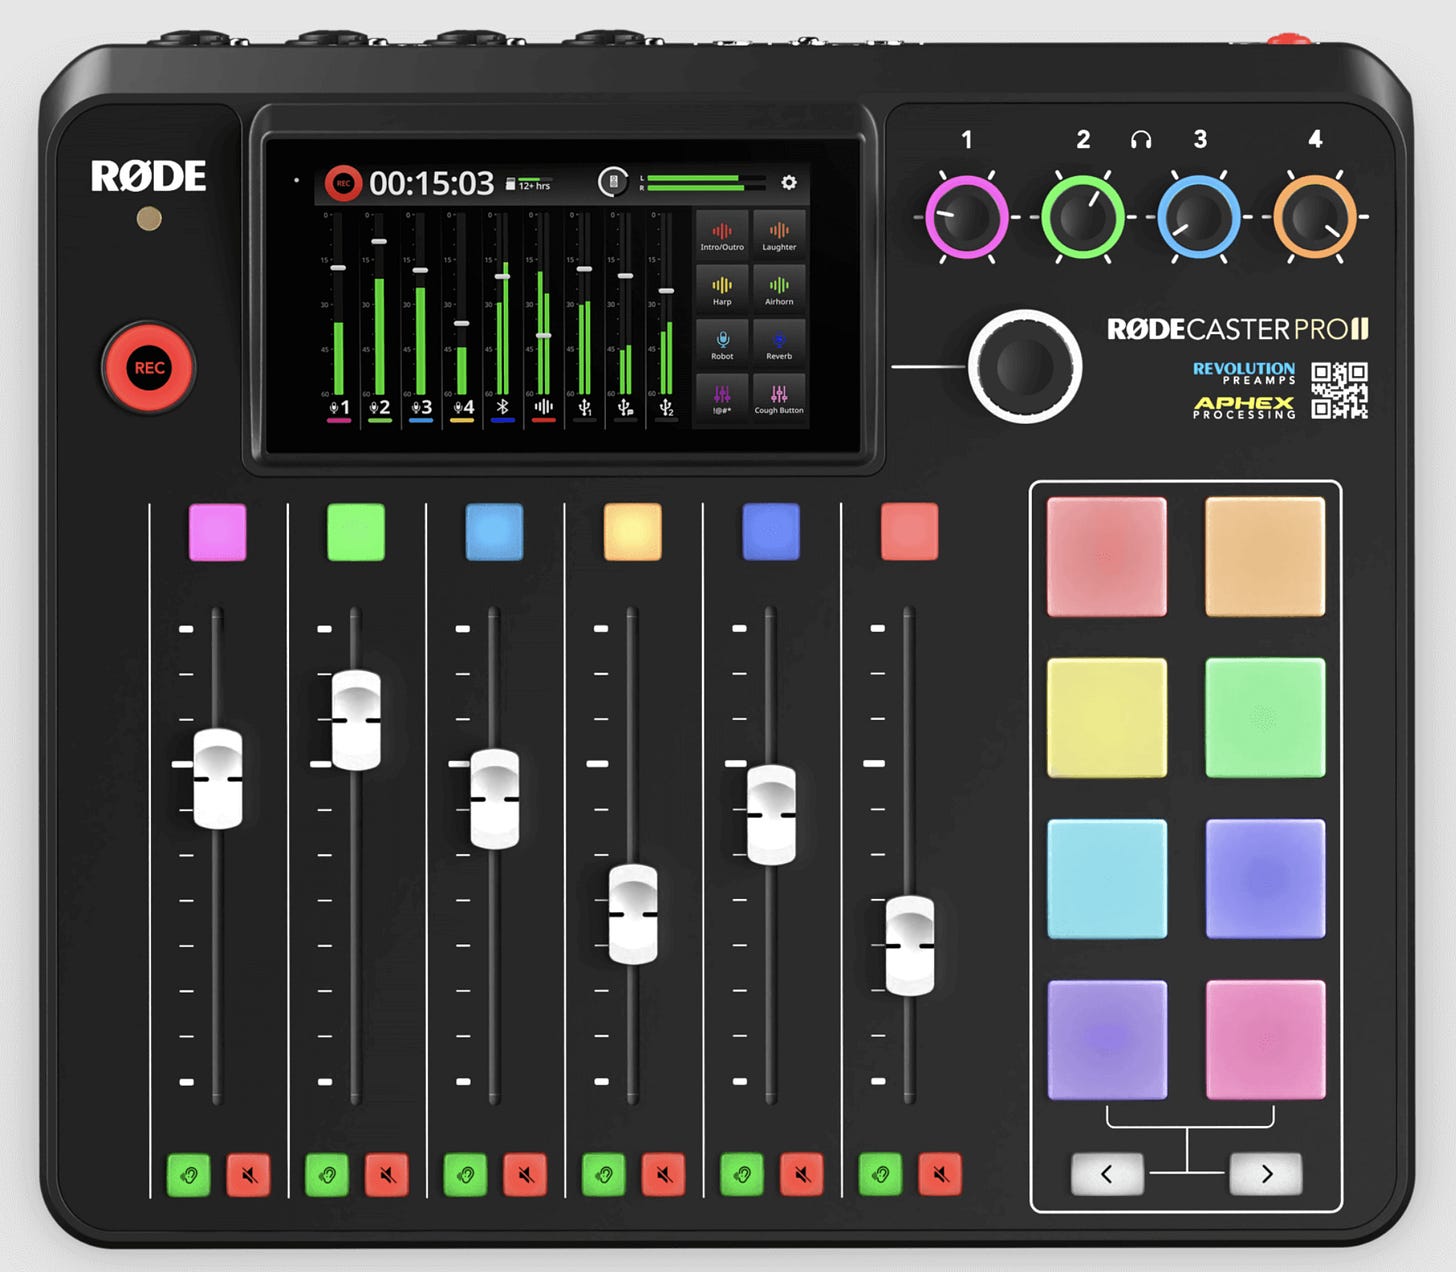Select microphone channel 3 icon on touchscreen
This screenshot has height=1272, width=1456.
point(421,407)
